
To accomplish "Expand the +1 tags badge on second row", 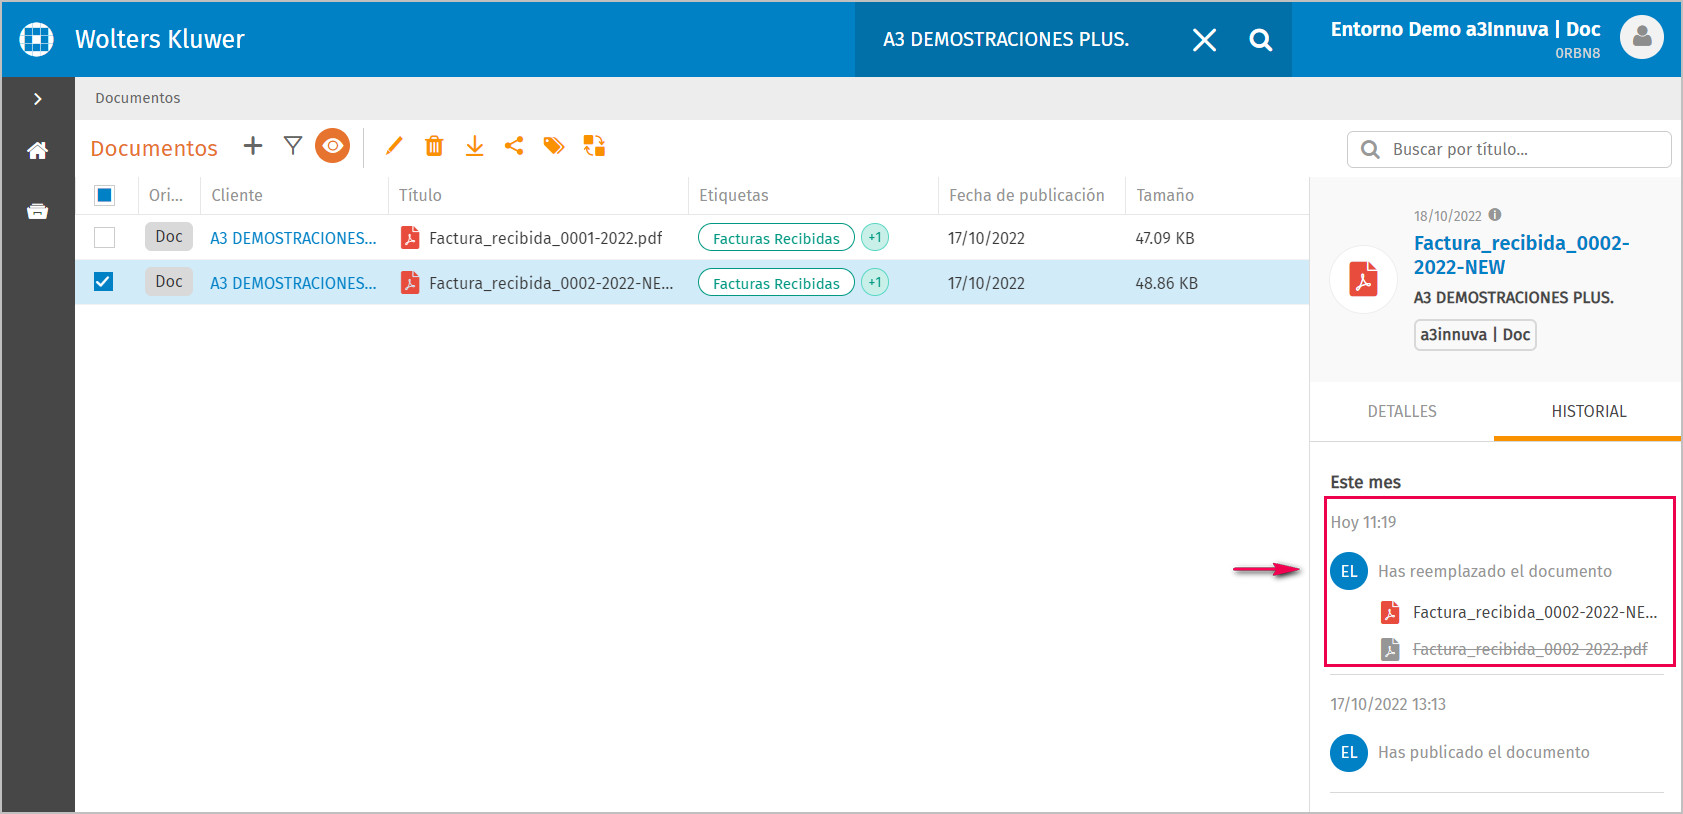I will pos(875,283).
